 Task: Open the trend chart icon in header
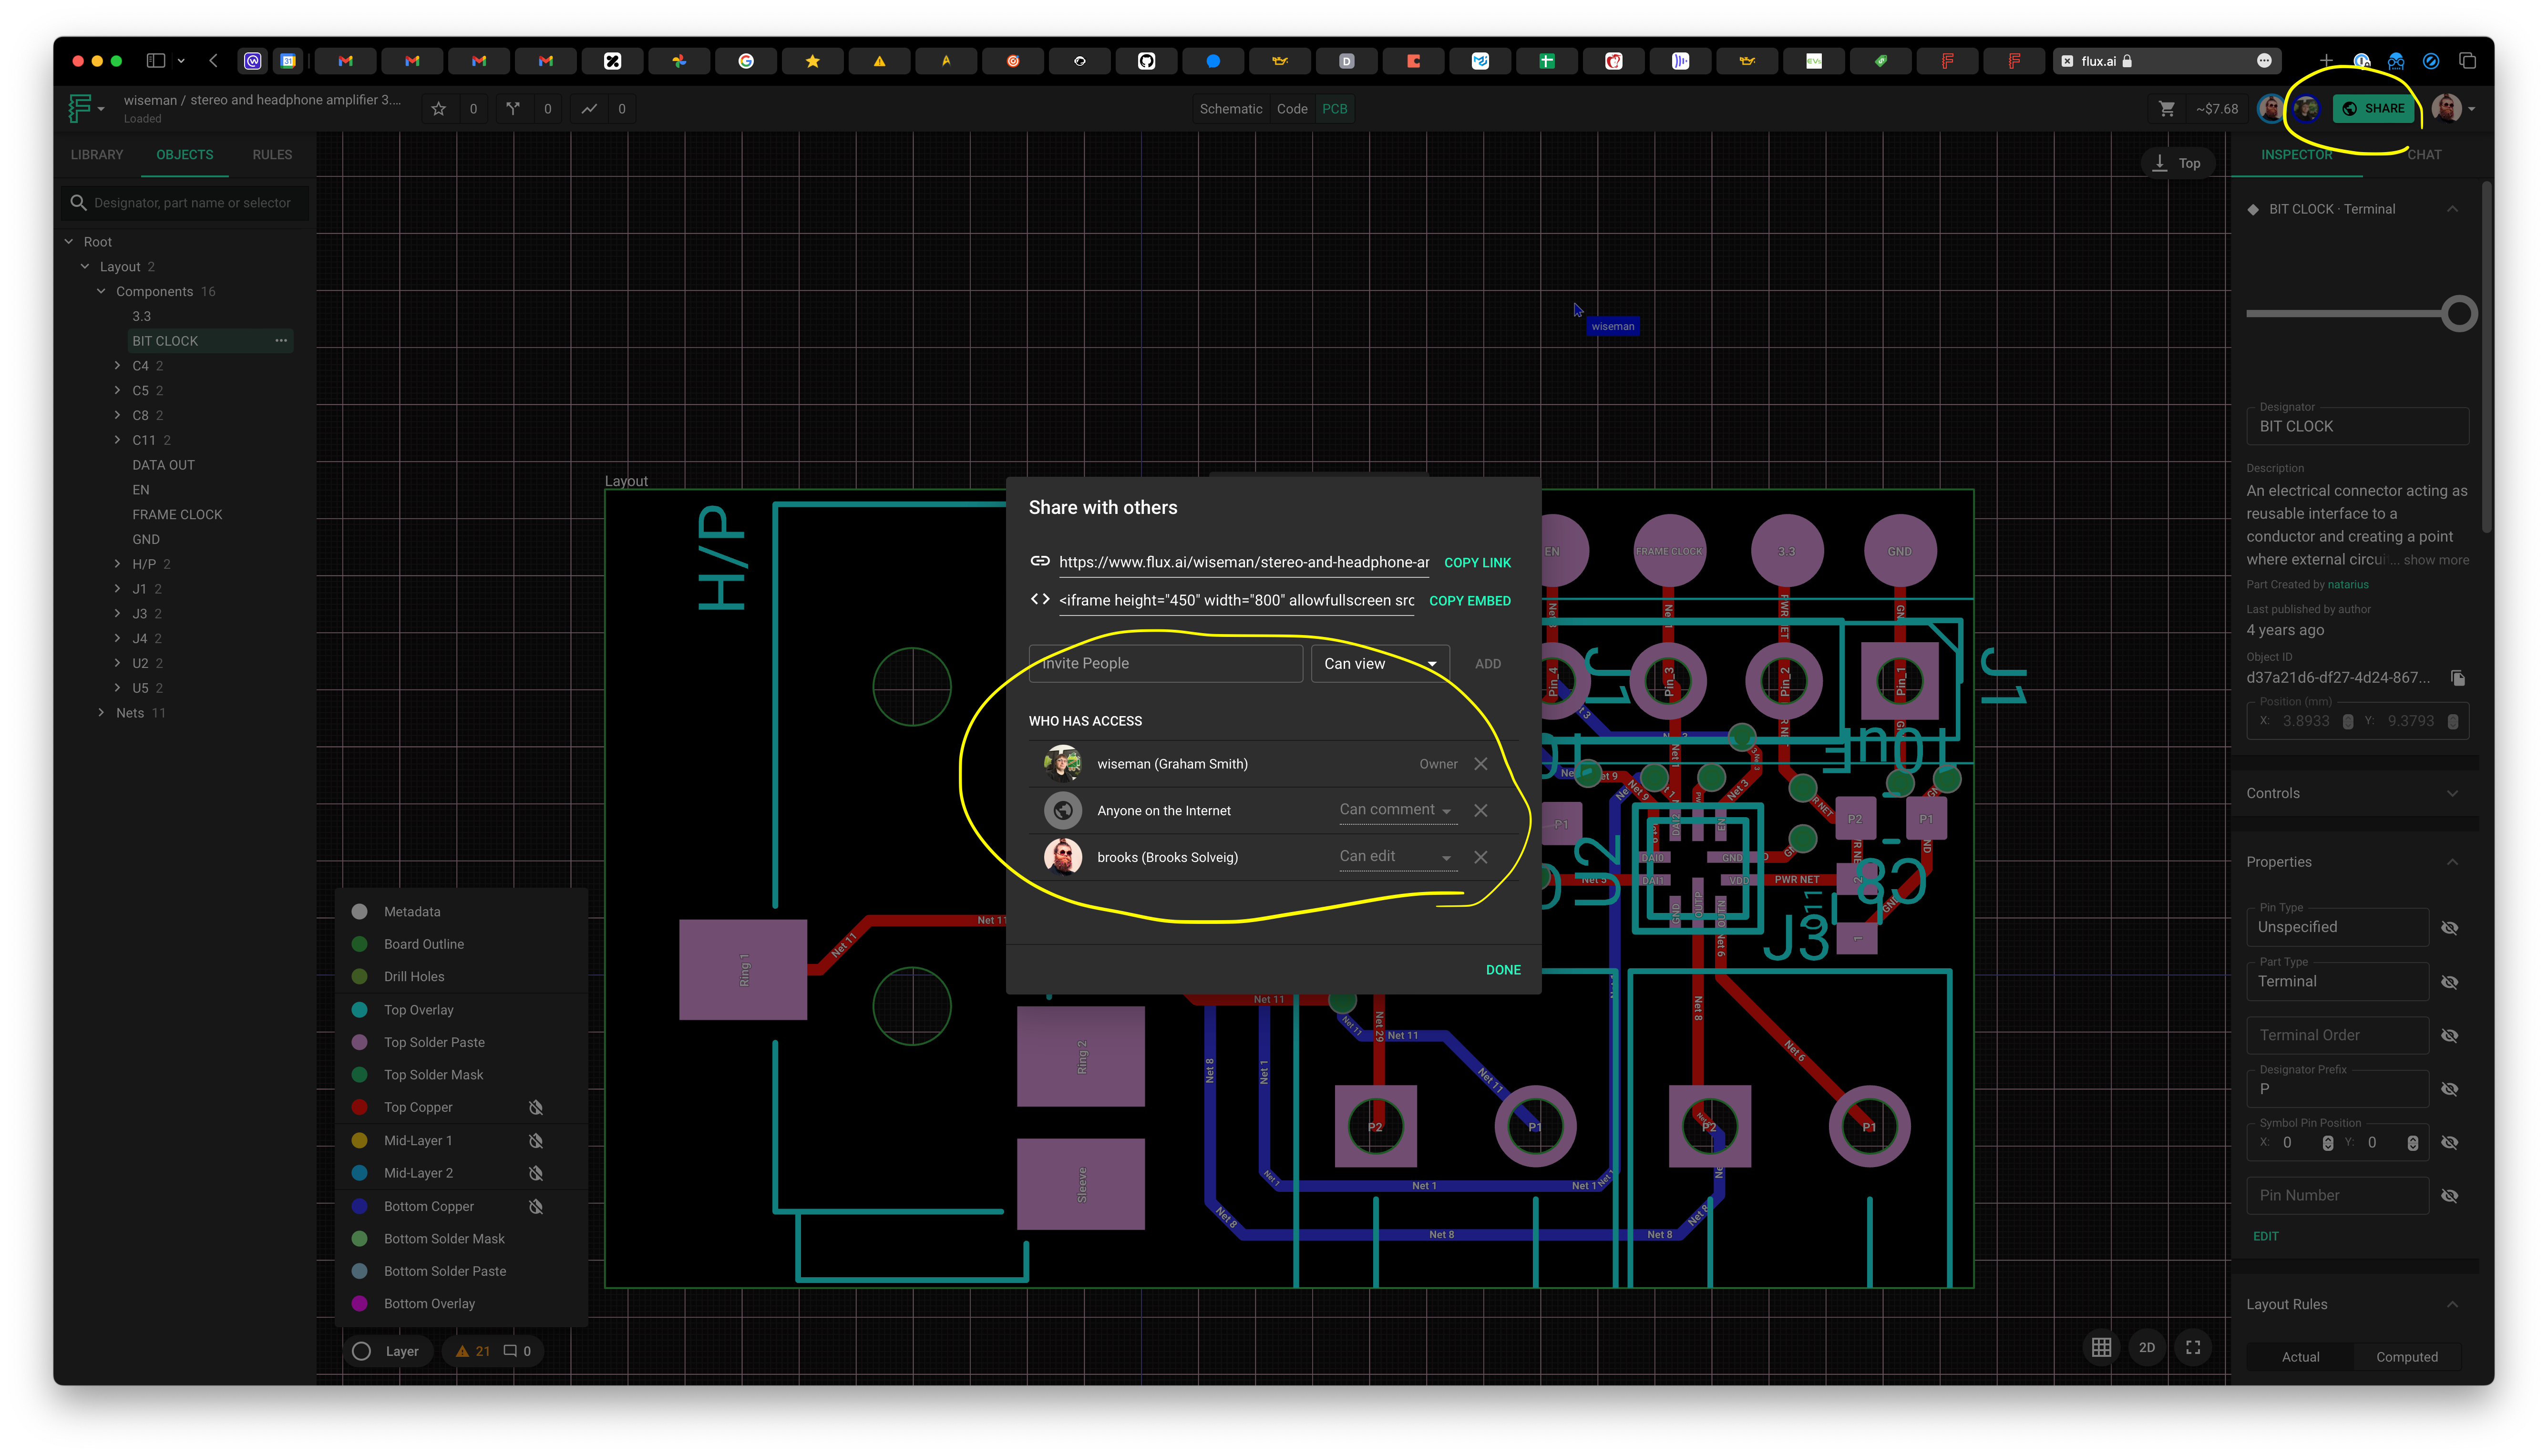589,109
